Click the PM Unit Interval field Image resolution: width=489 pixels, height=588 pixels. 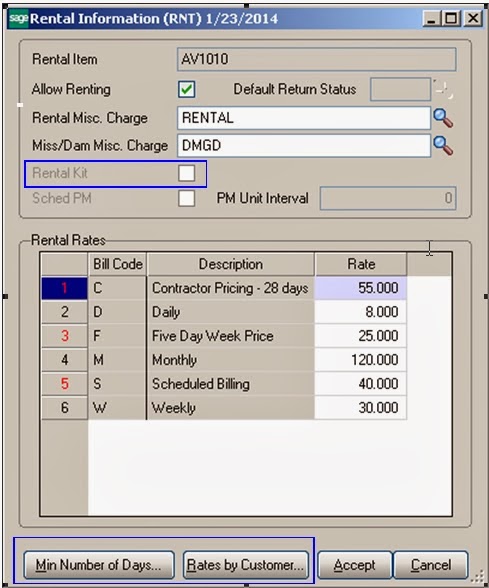tap(388, 198)
